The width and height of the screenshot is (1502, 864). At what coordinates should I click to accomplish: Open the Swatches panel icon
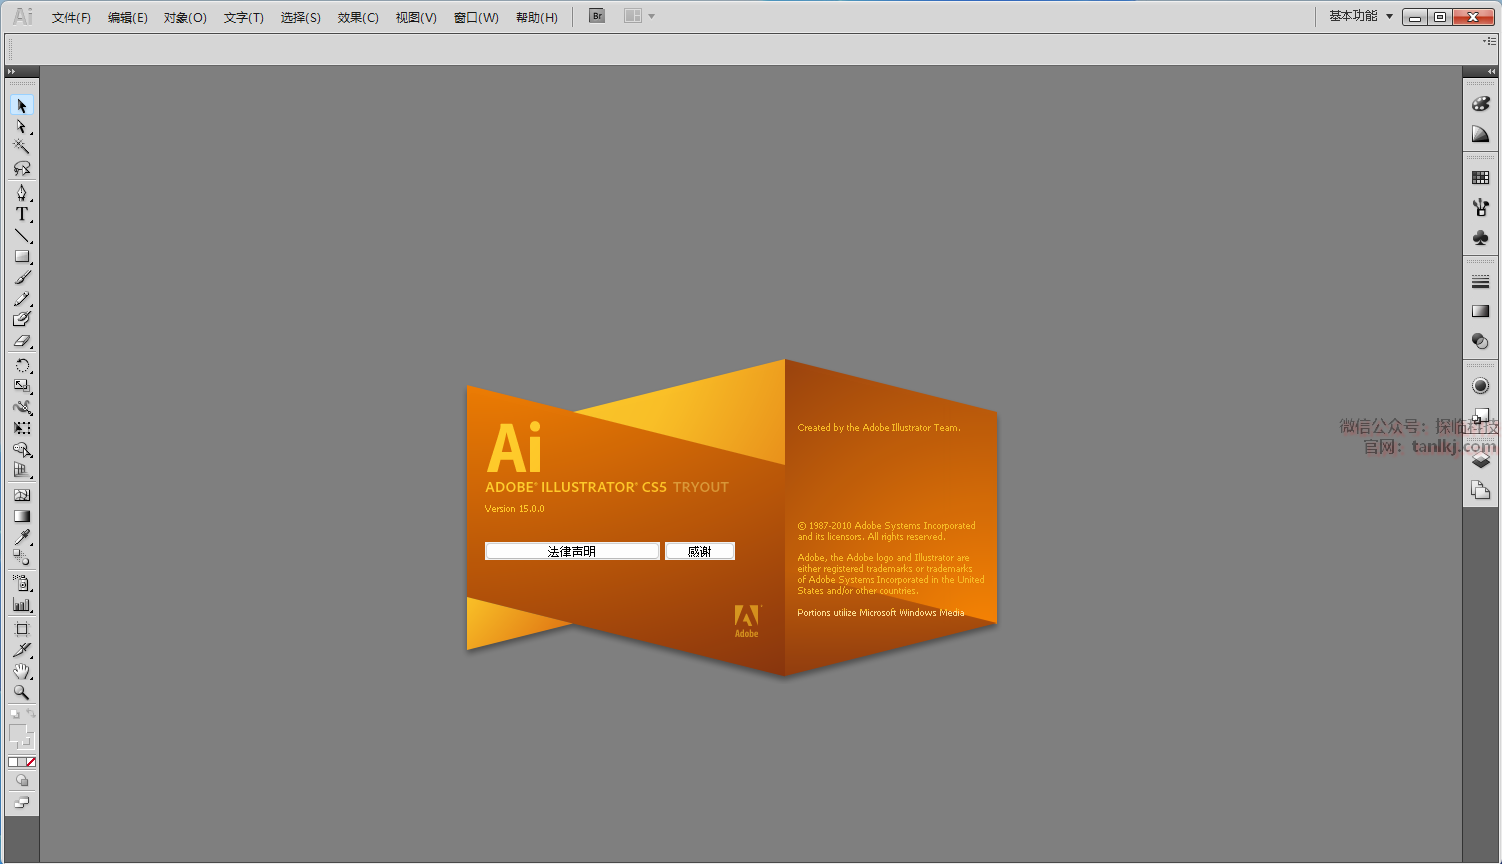(x=1481, y=178)
